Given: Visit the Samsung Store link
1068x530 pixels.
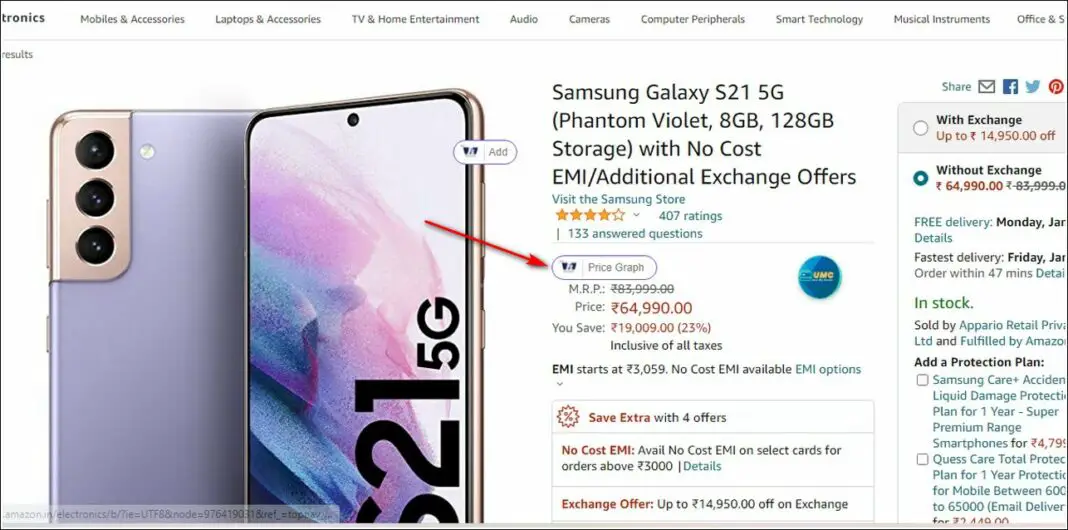Looking at the screenshot, I should pos(618,199).
